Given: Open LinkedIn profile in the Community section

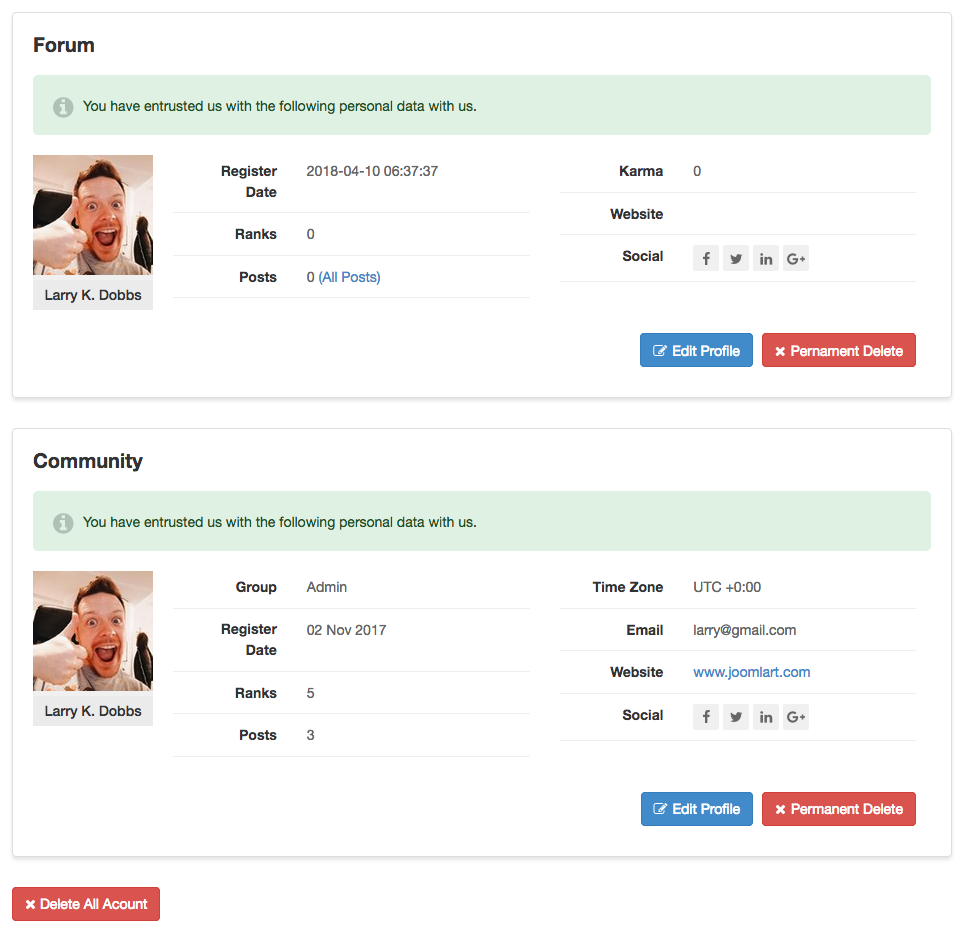Looking at the screenshot, I should point(766,717).
